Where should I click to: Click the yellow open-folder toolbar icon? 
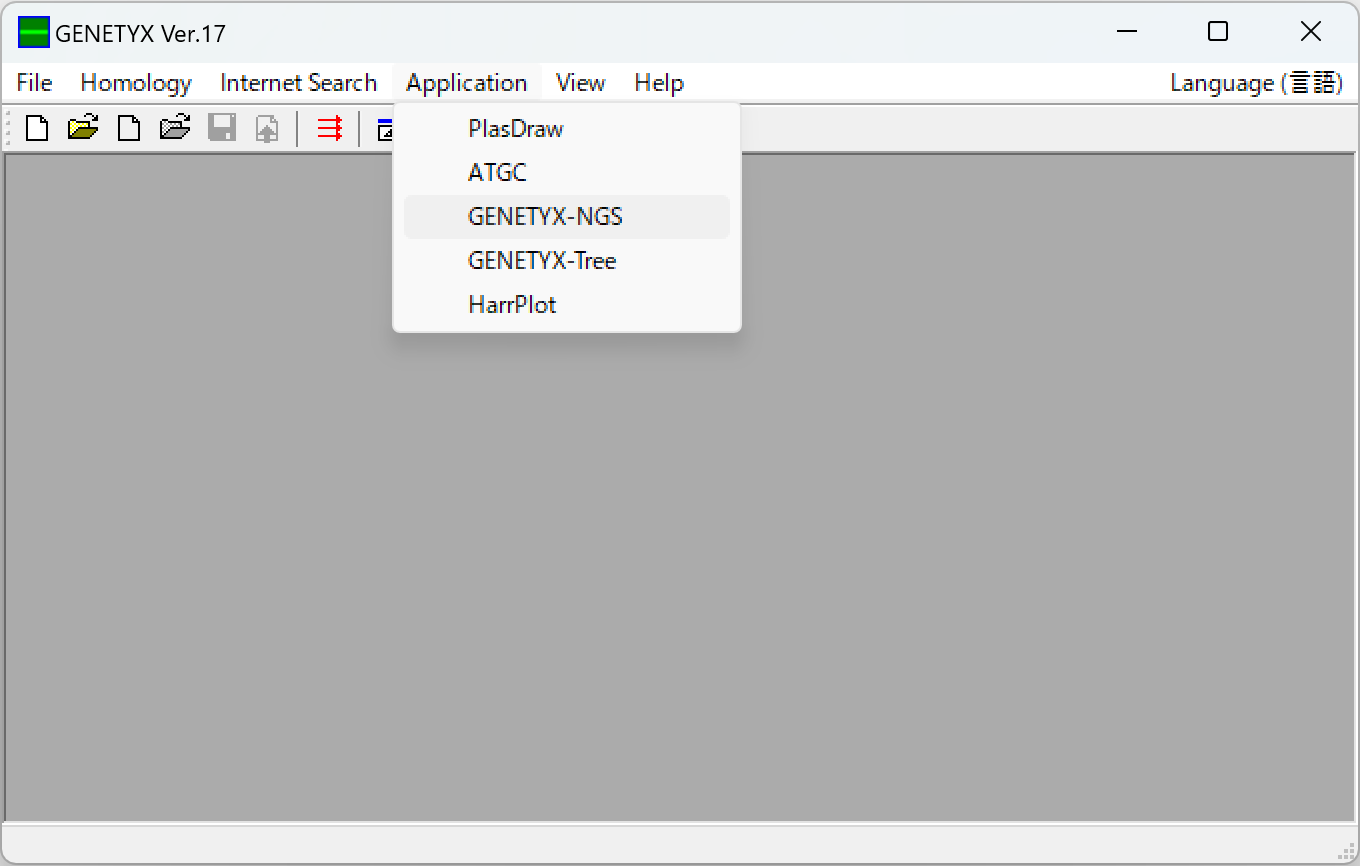pos(83,128)
